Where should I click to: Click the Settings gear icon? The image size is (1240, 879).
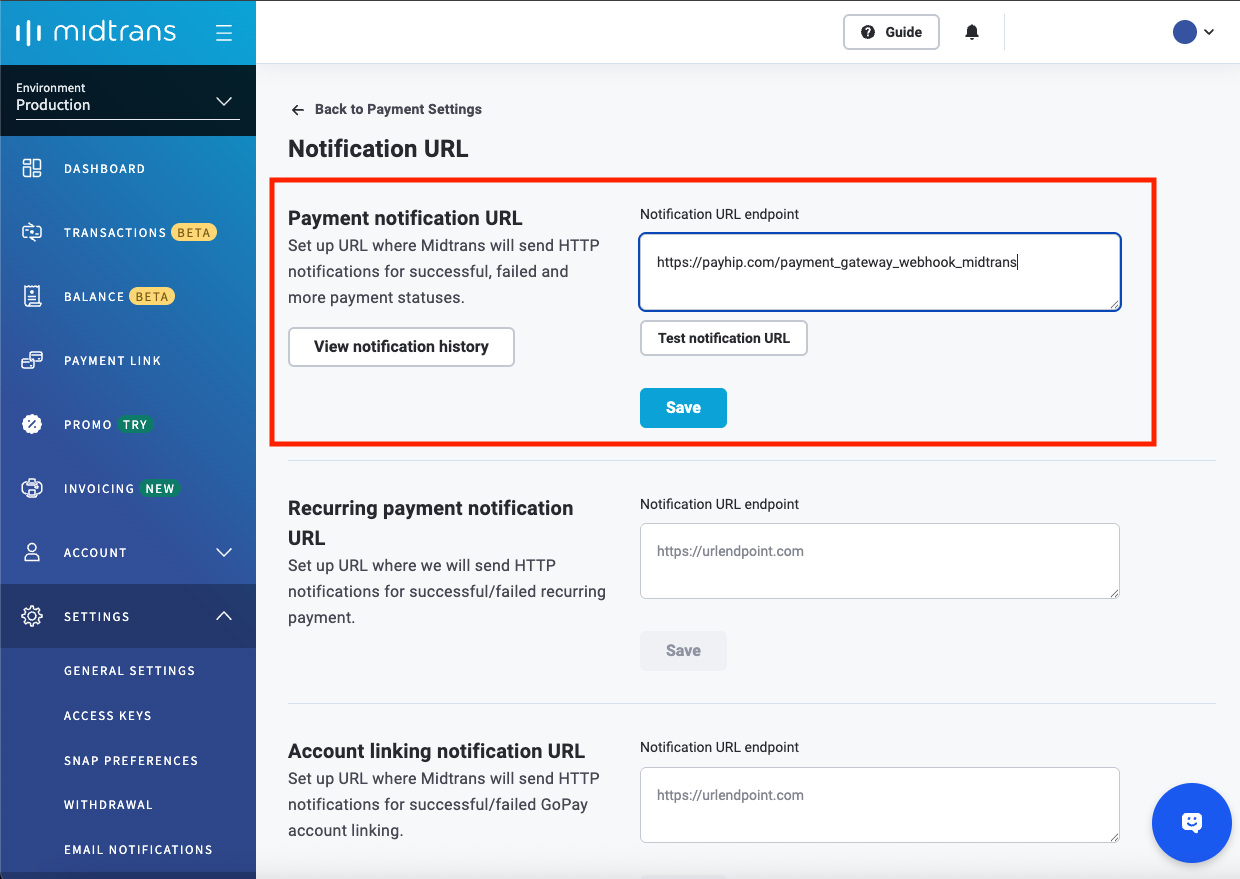(32, 616)
